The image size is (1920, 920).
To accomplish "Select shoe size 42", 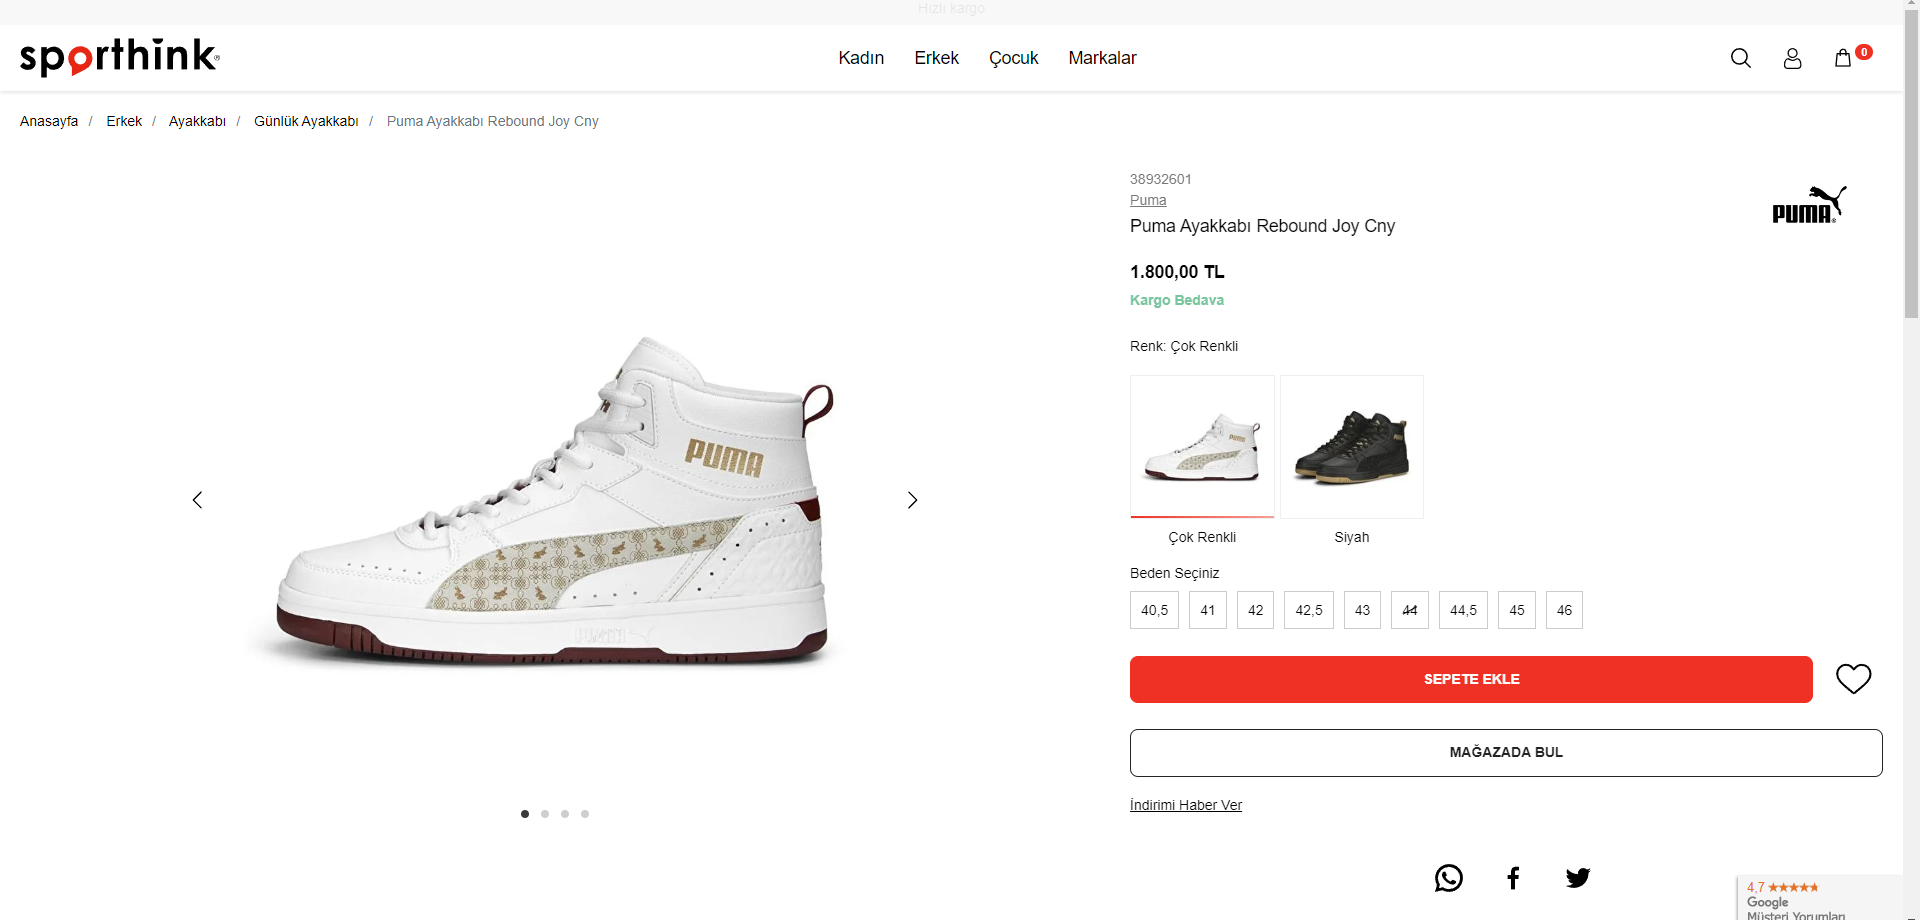I will point(1255,610).
